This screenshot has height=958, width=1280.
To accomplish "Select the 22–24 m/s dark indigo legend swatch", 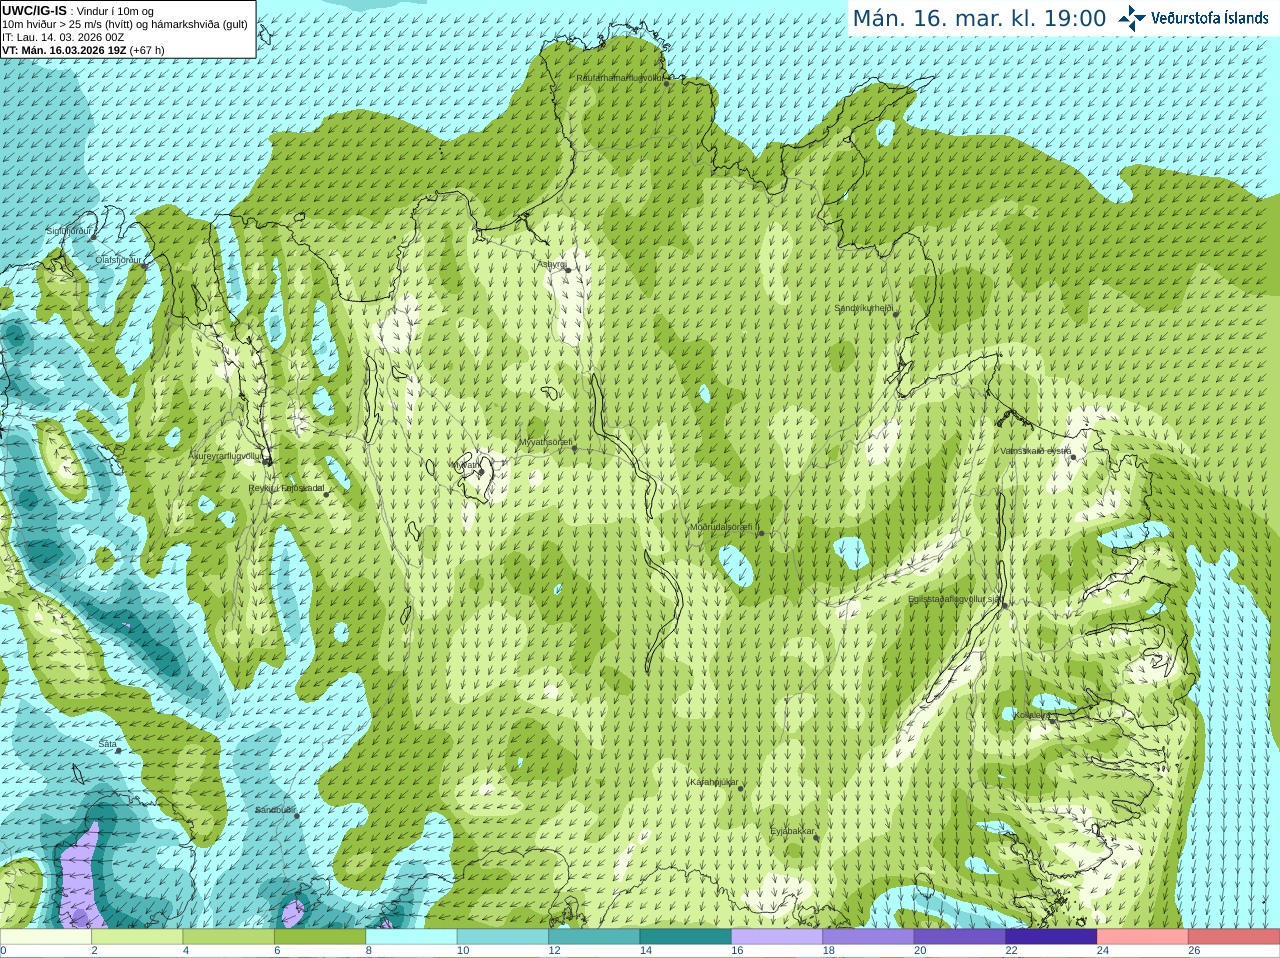I will pyautogui.click(x=1051, y=937).
